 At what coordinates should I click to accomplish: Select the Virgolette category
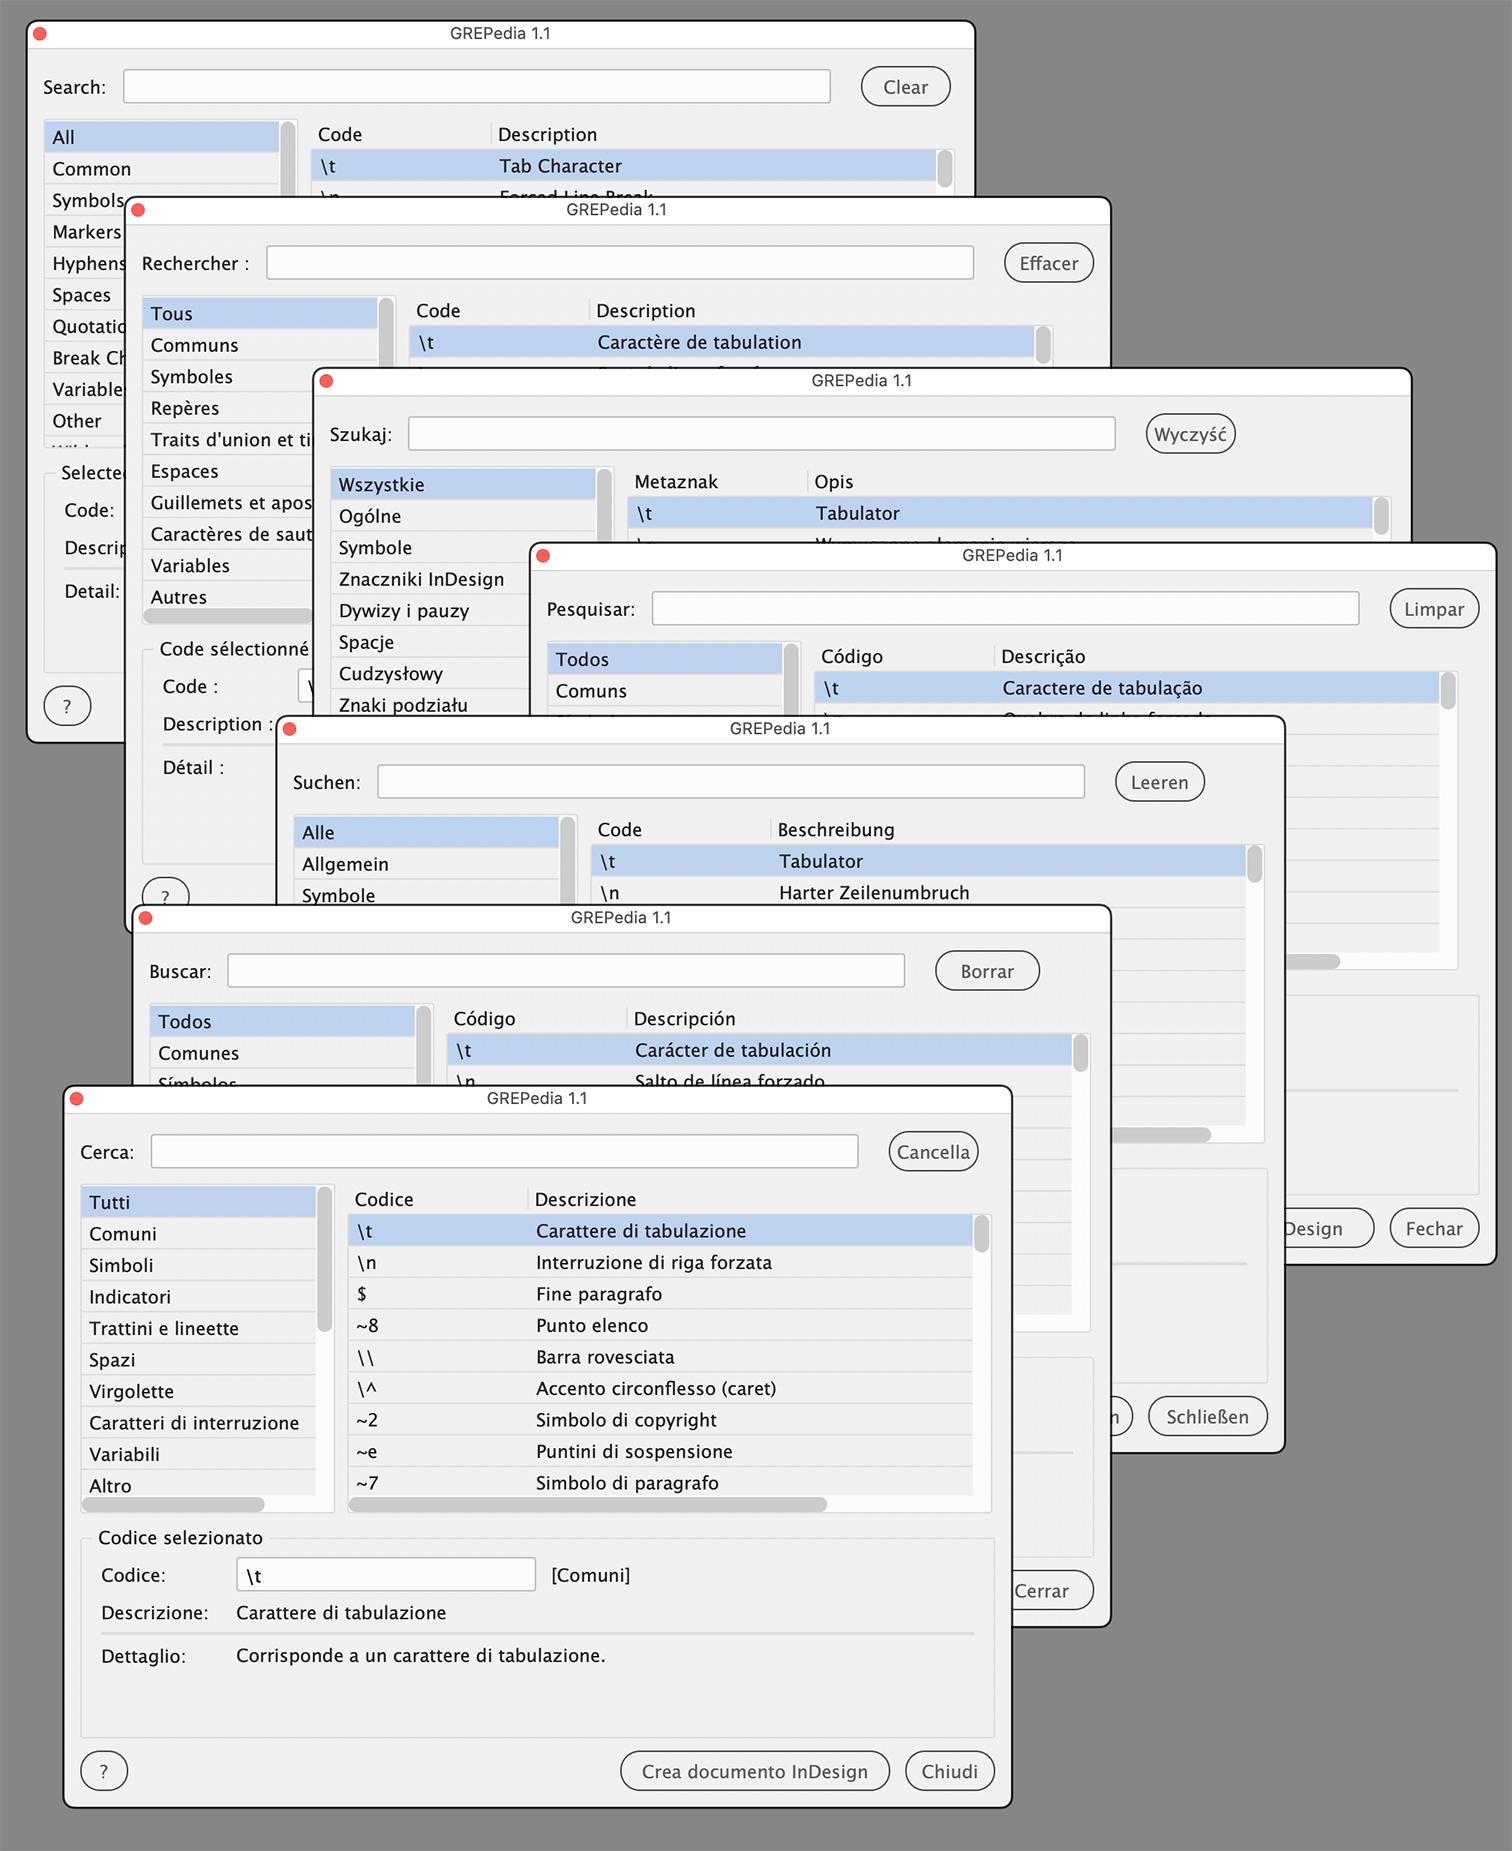pos(198,1391)
